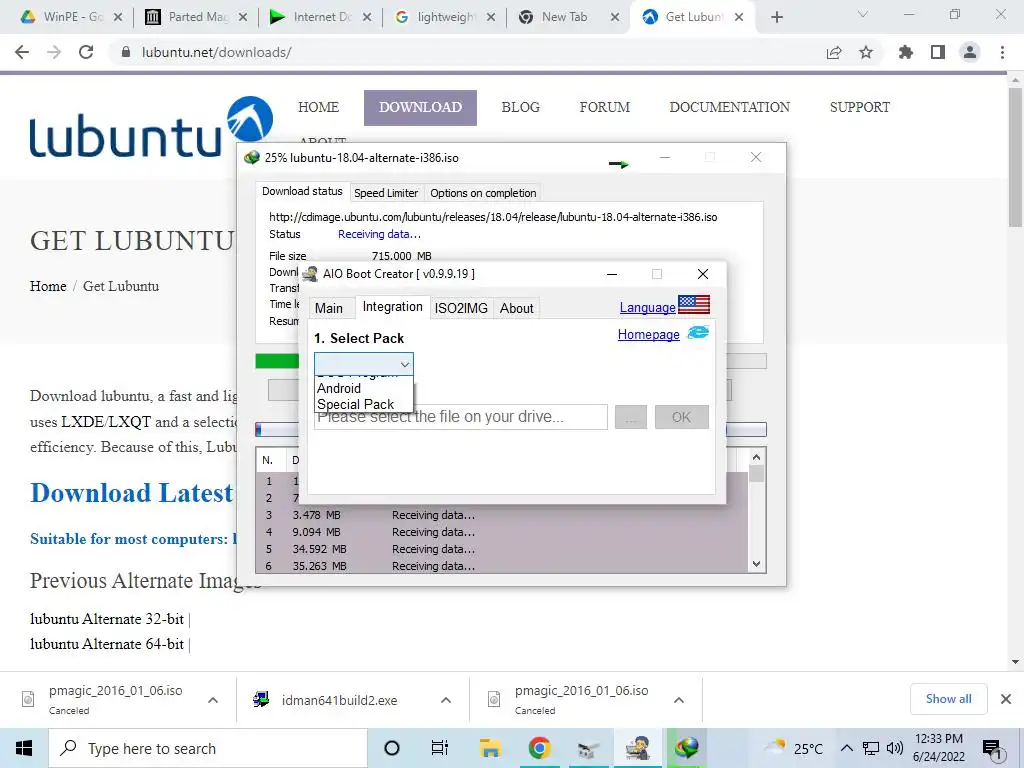Open Cortana circle icon on taskbar
The image size is (1024, 768).
[x=392, y=748]
